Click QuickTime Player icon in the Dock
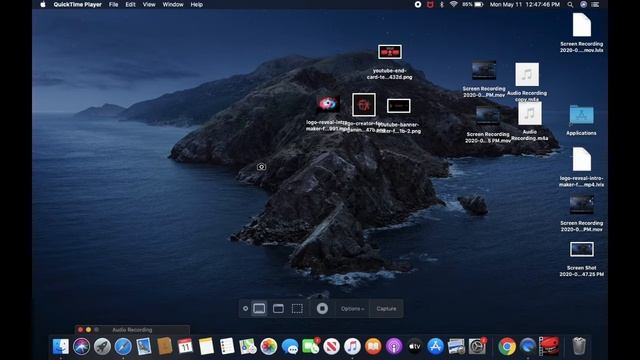This screenshot has width=640, height=360. 528,347
